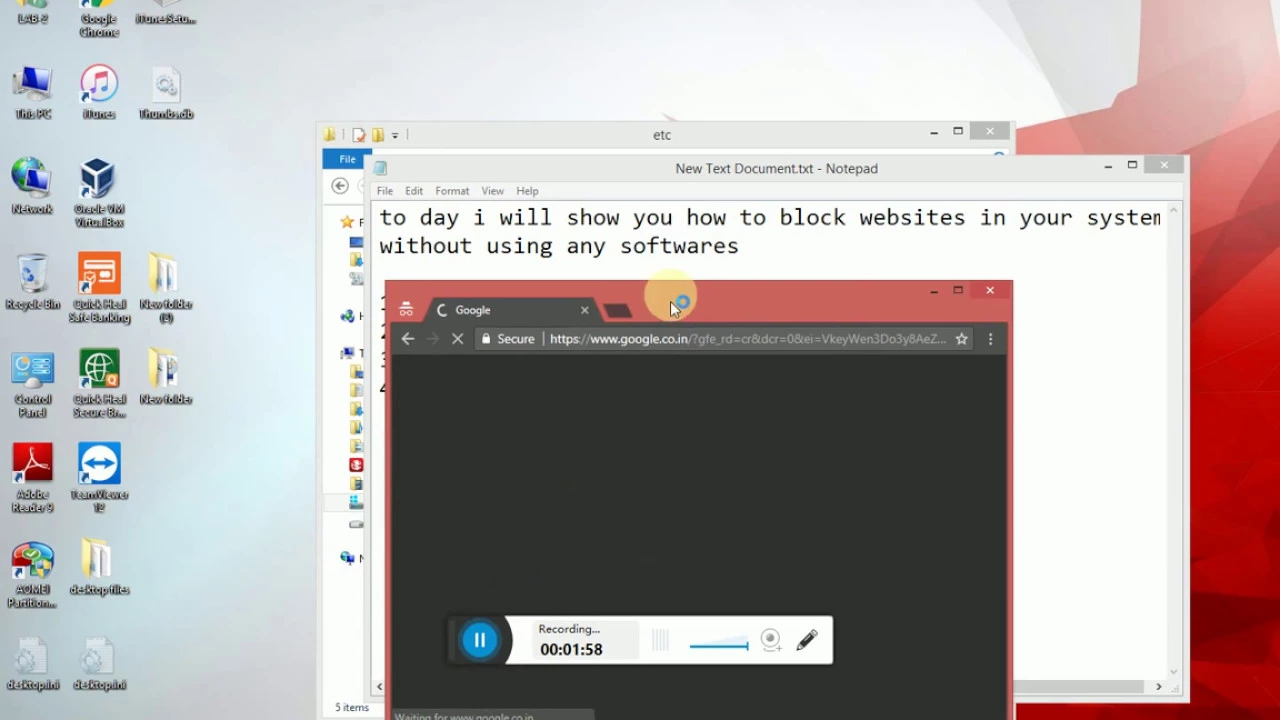Open This PC desktop icon
1280x720 pixels.
tap(32, 93)
